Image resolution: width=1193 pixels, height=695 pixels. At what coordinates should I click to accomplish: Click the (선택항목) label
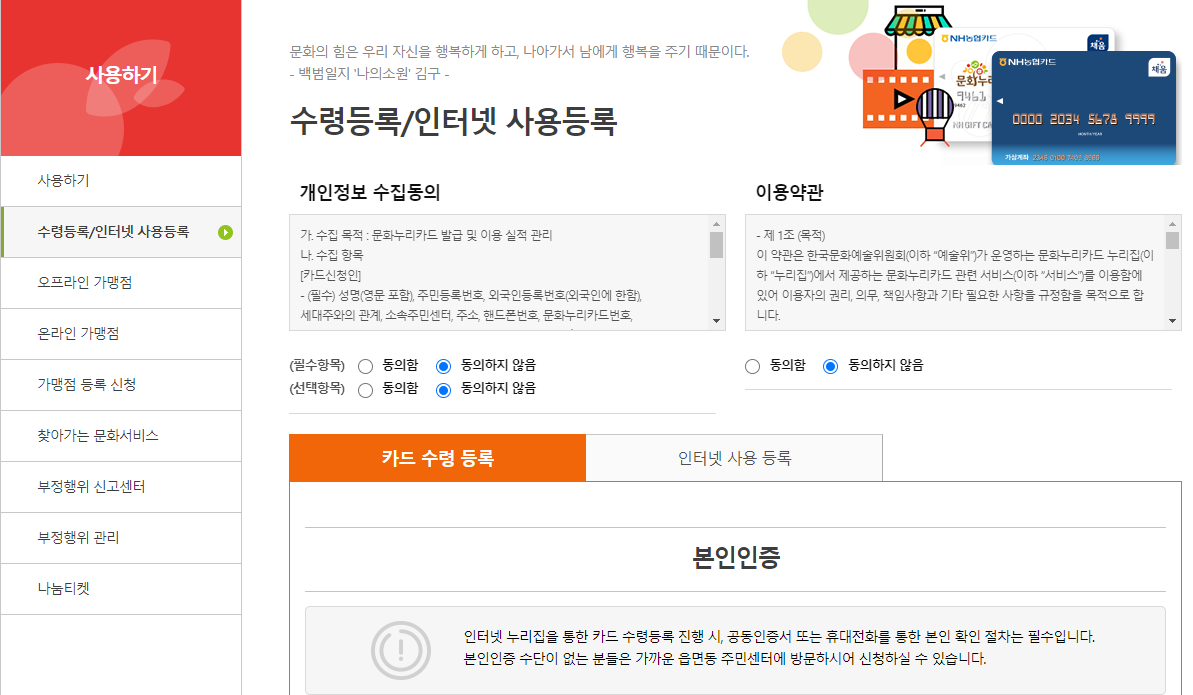317,388
